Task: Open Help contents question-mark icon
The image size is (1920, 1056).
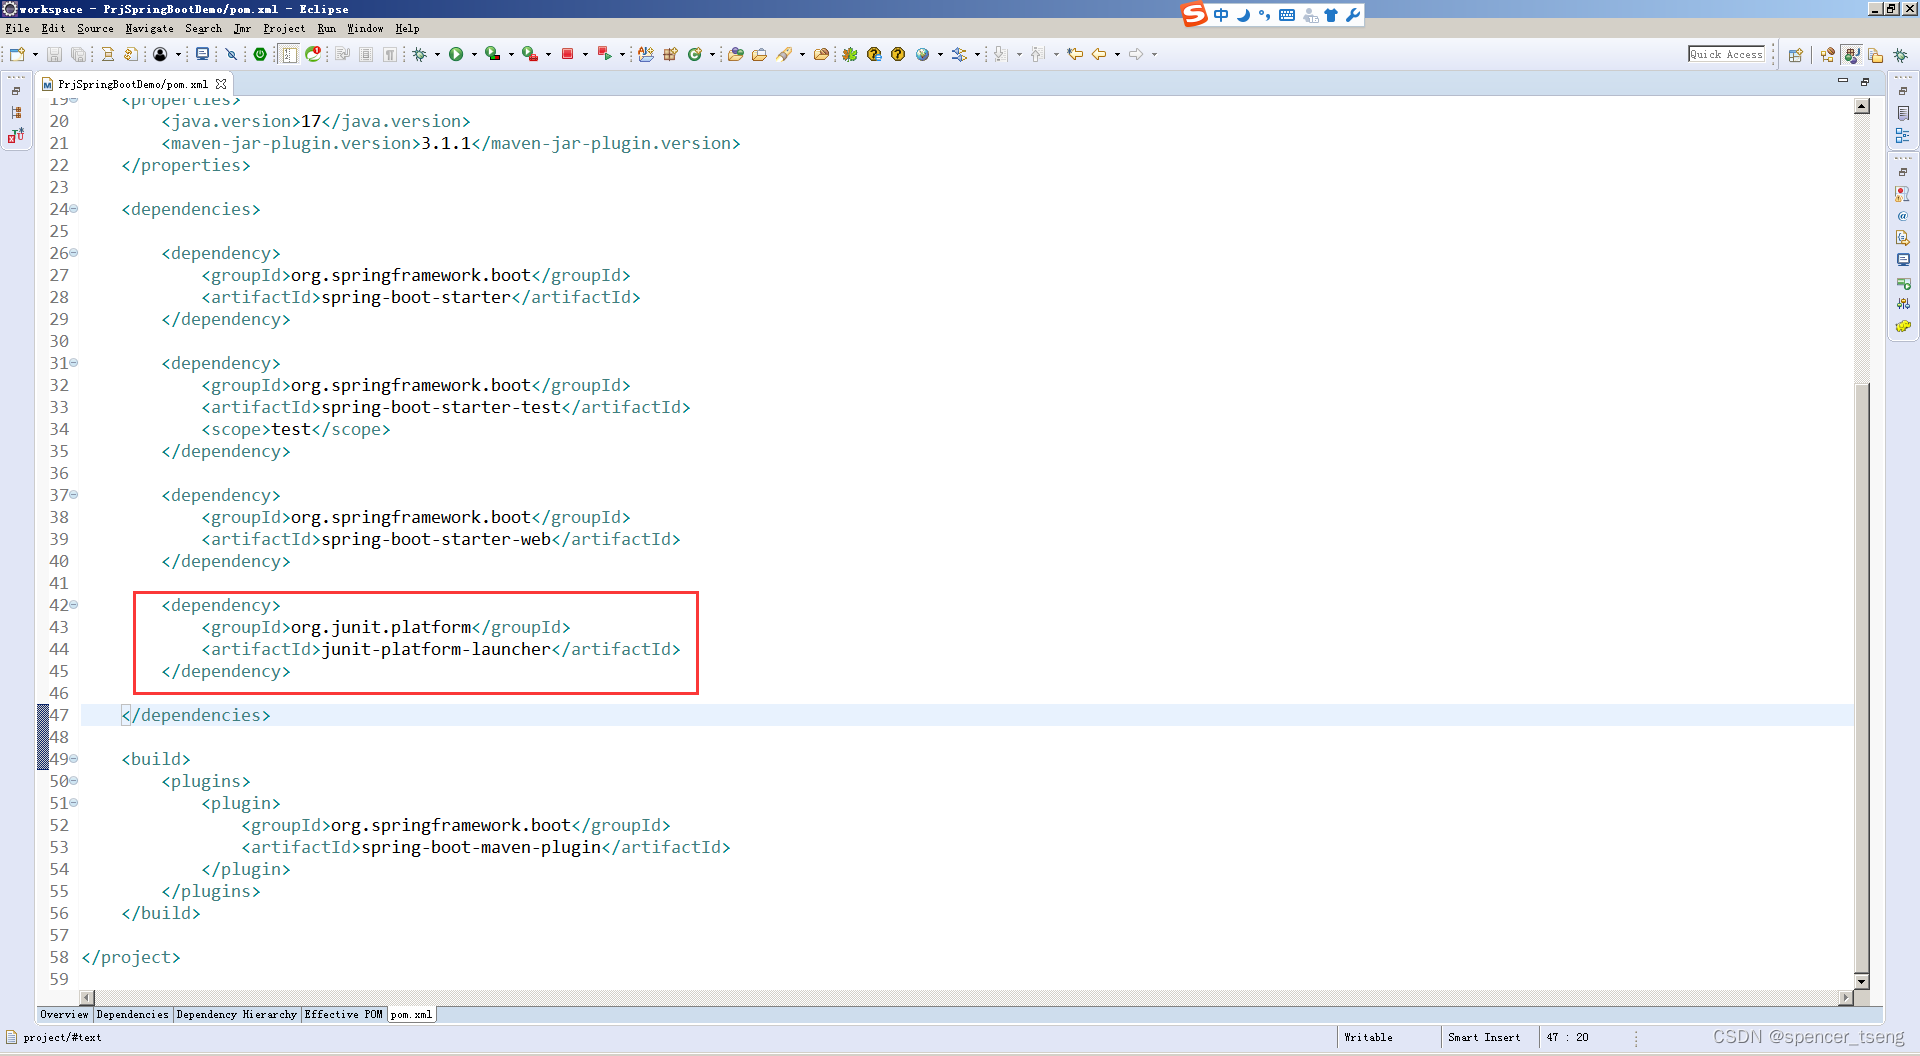Action: click(x=899, y=54)
